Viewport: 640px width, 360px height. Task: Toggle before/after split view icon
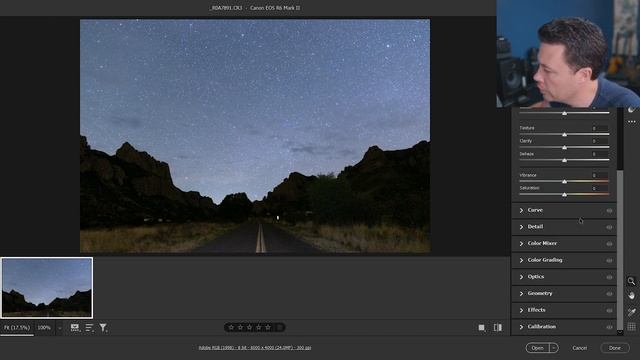(498, 327)
